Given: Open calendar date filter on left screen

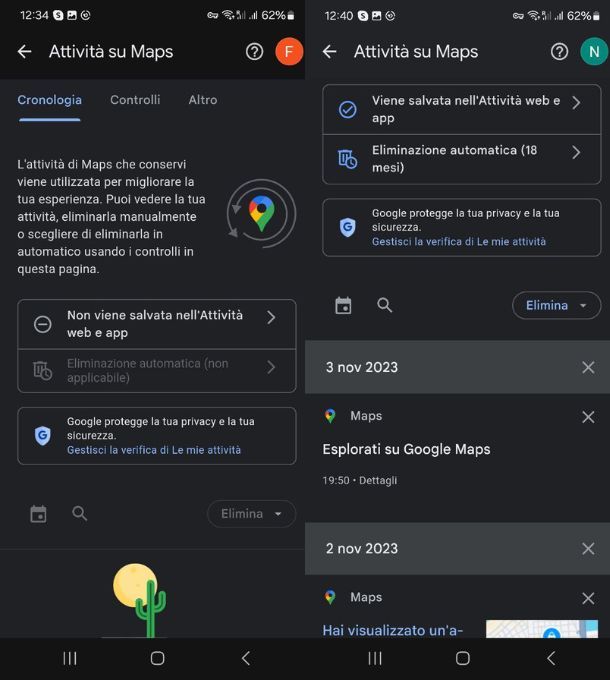Looking at the screenshot, I should pos(38,514).
